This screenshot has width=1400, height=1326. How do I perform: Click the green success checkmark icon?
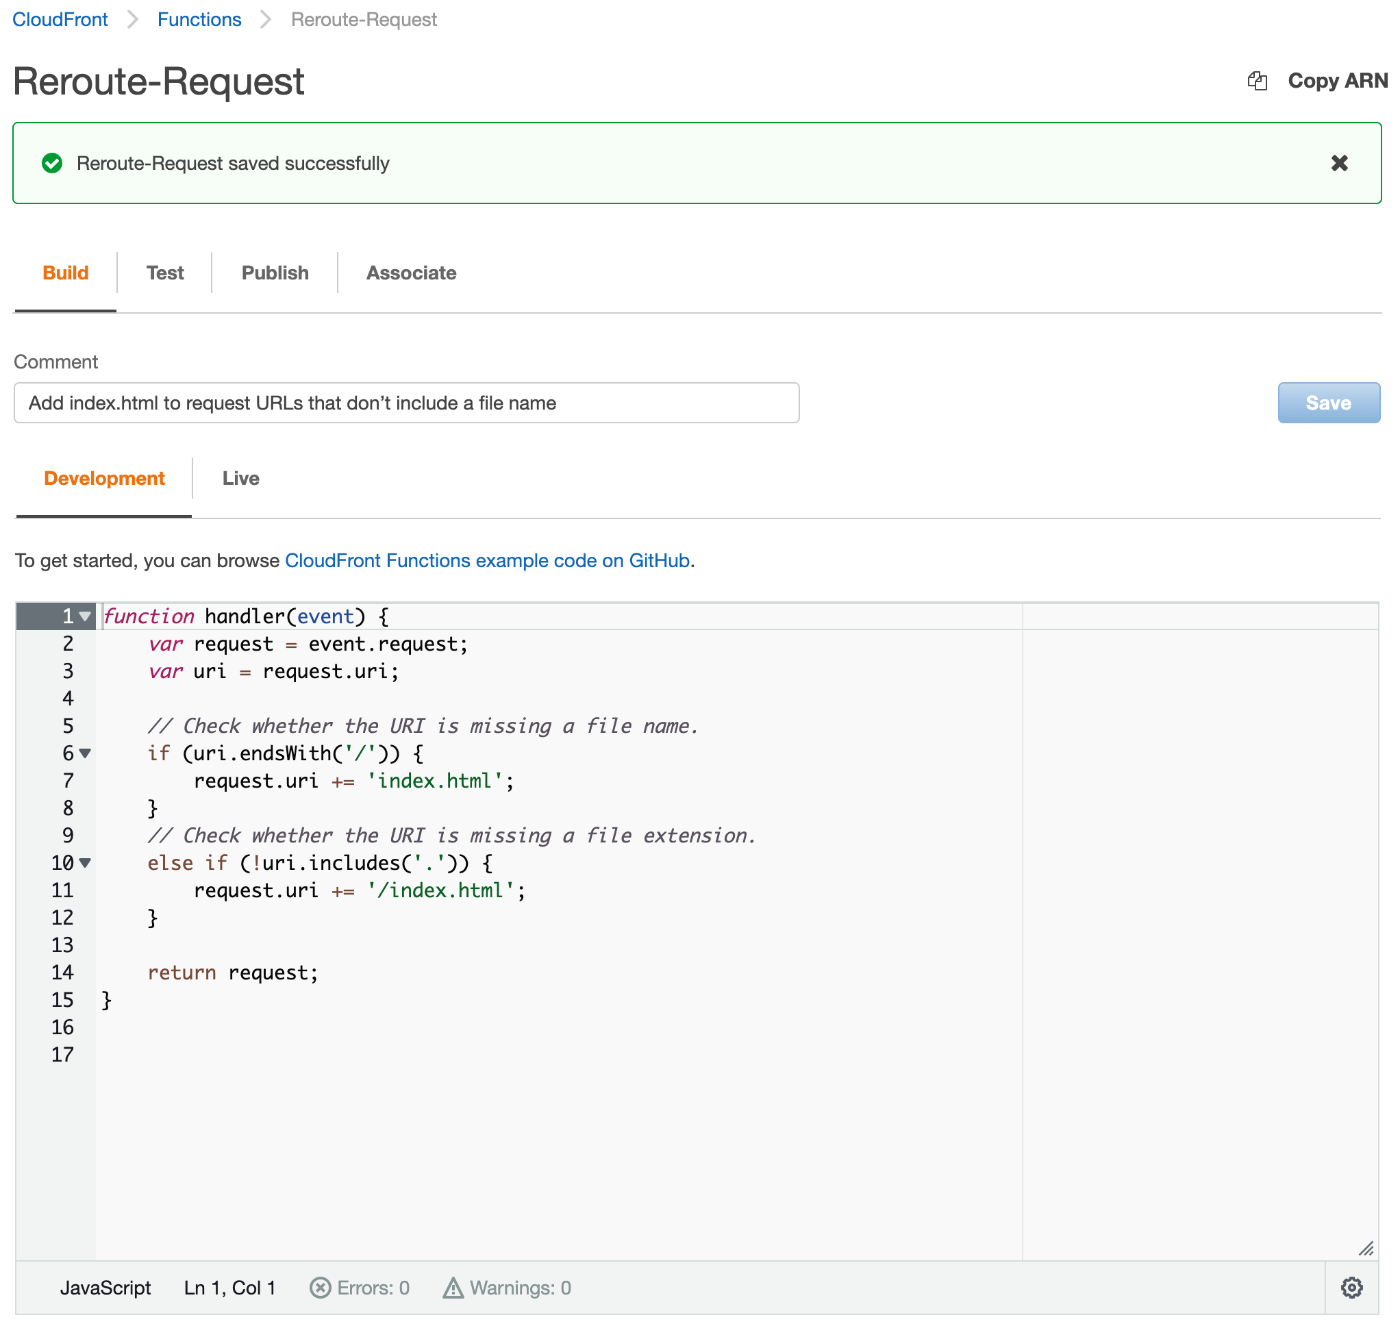point(52,163)
